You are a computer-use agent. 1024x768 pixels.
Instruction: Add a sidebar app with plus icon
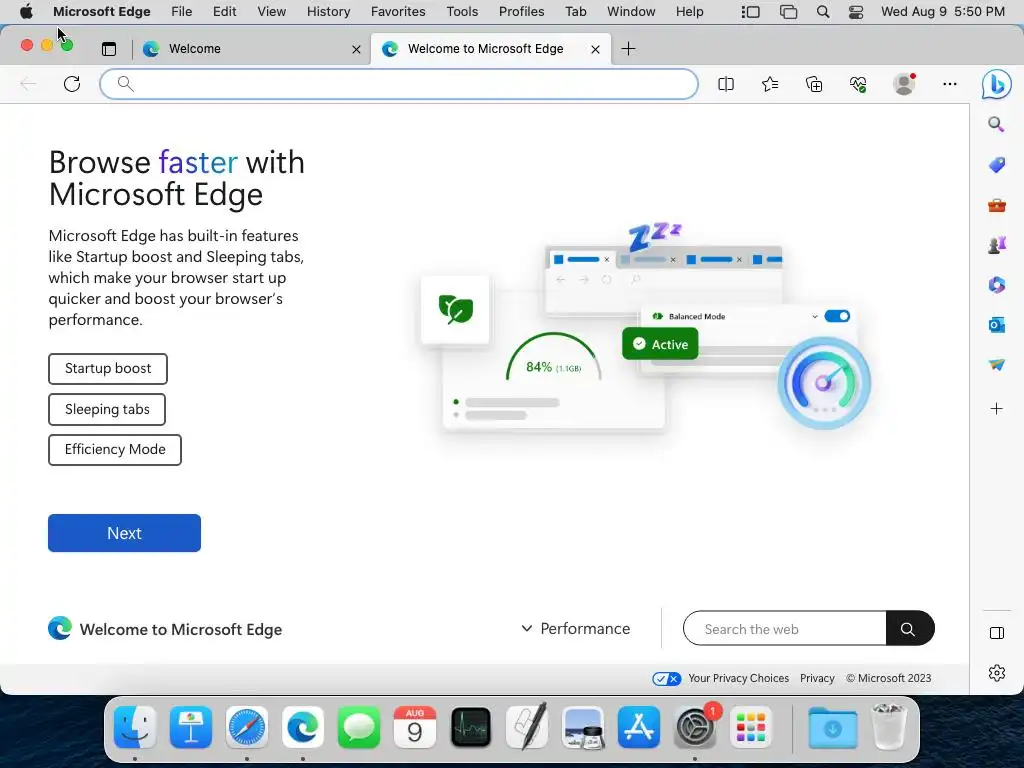[x=997, y=409]
